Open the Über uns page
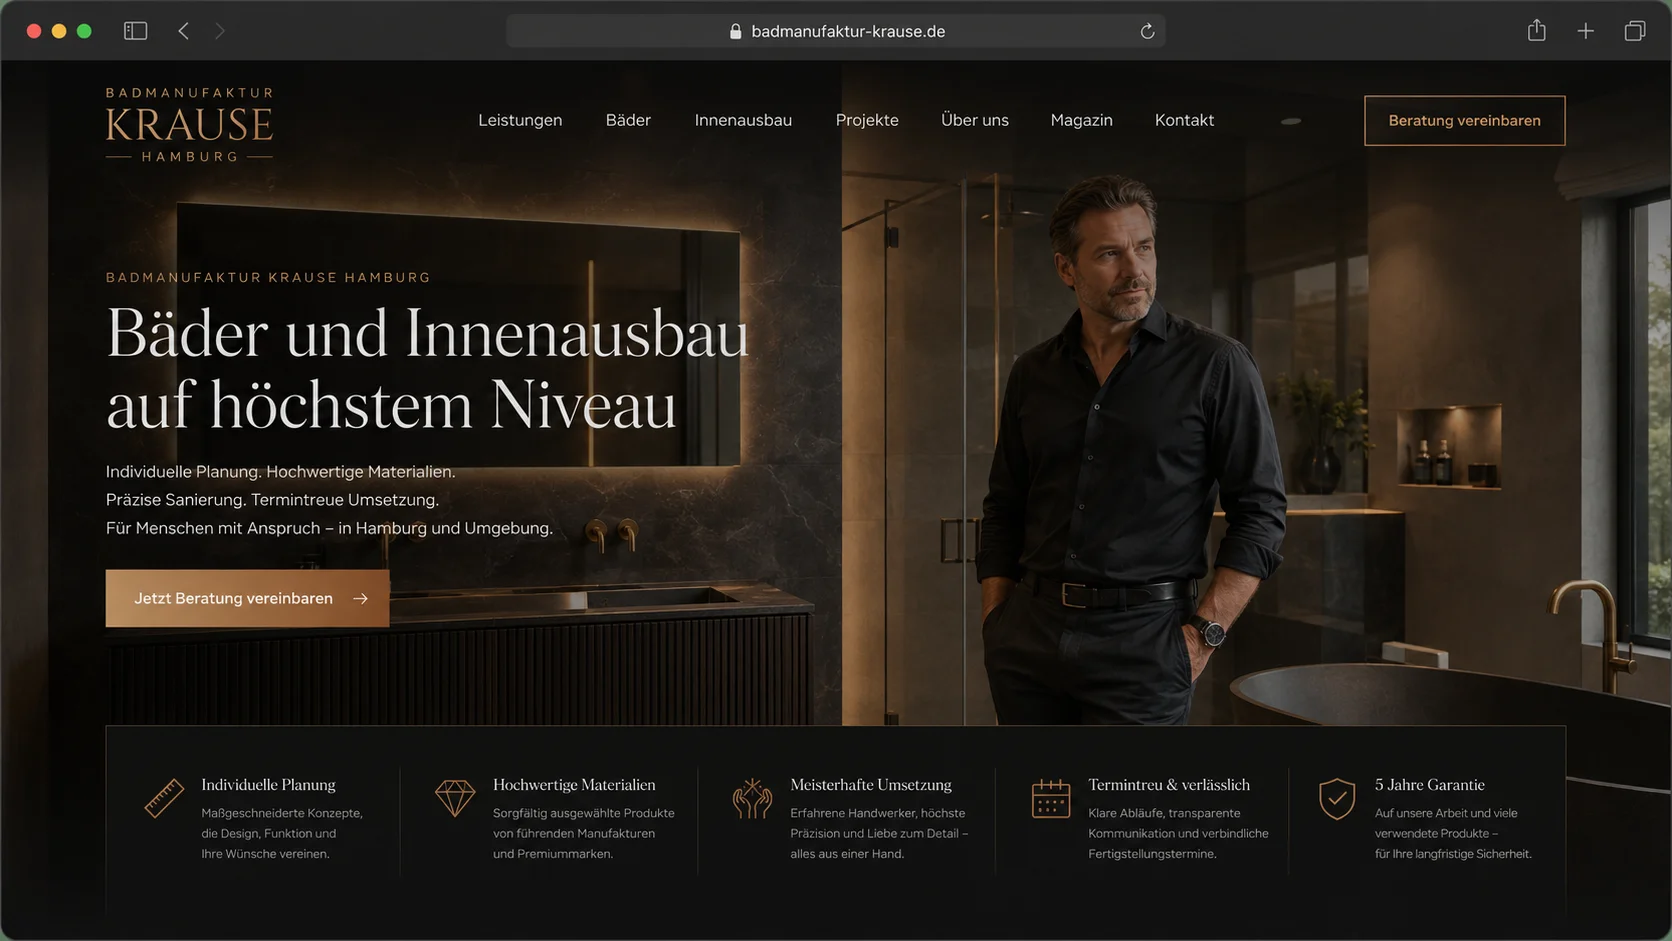Image resolution: width=1672 pixels, height=941 pixels. [975, 120]
